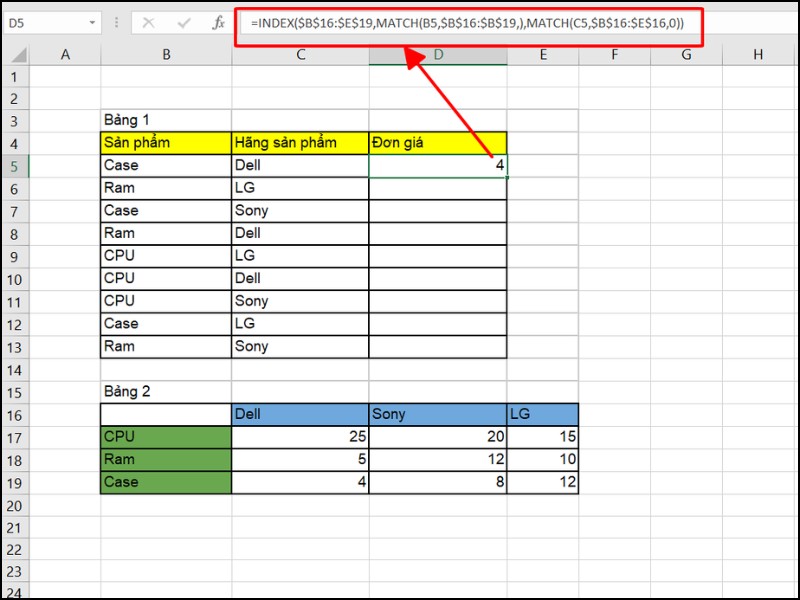Click the green 'CPU' cell in Bảng 2

pyautogui.click(x=166, y=437)
